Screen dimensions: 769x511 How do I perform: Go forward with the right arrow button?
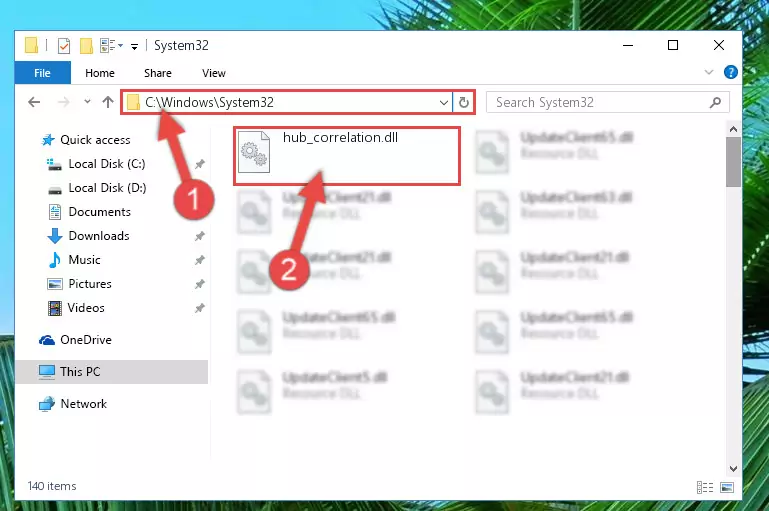[63, 102]
